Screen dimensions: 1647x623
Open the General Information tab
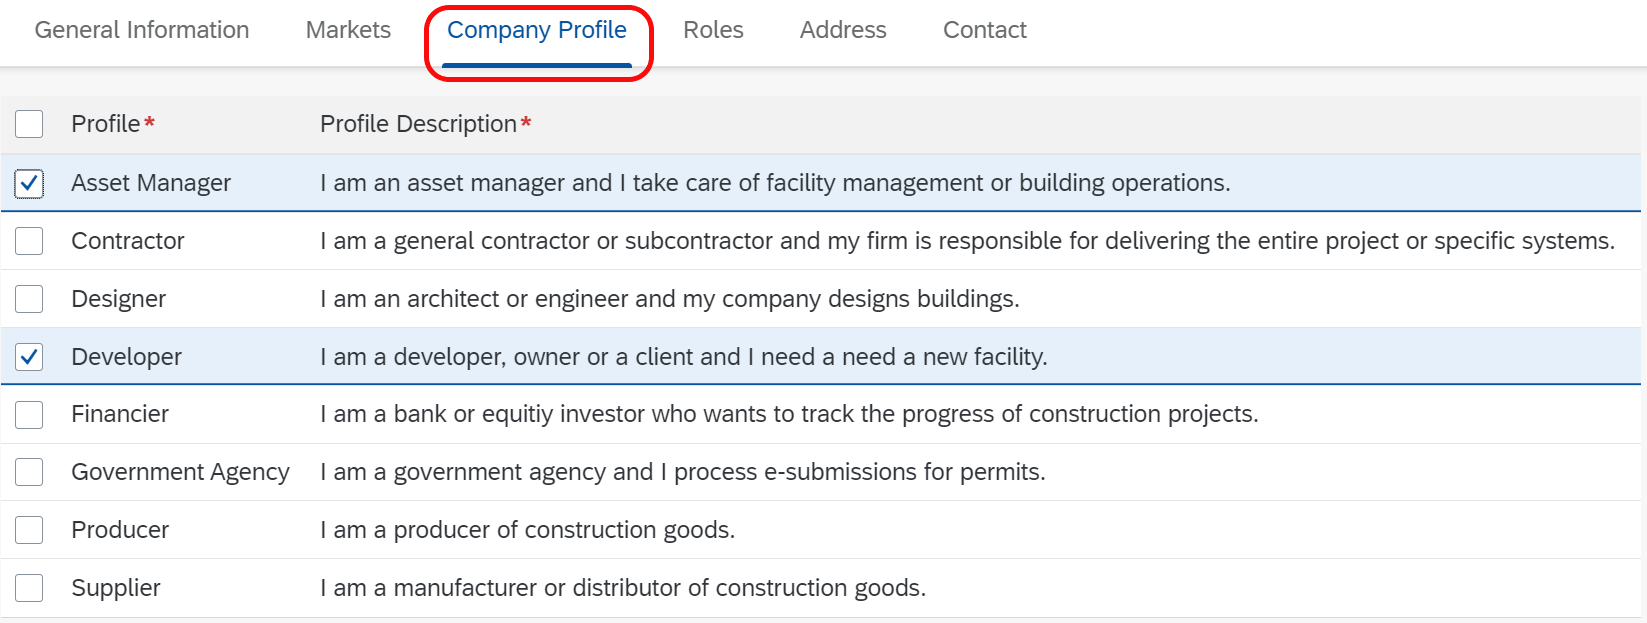pyautogui.click(x=142, y=30)
